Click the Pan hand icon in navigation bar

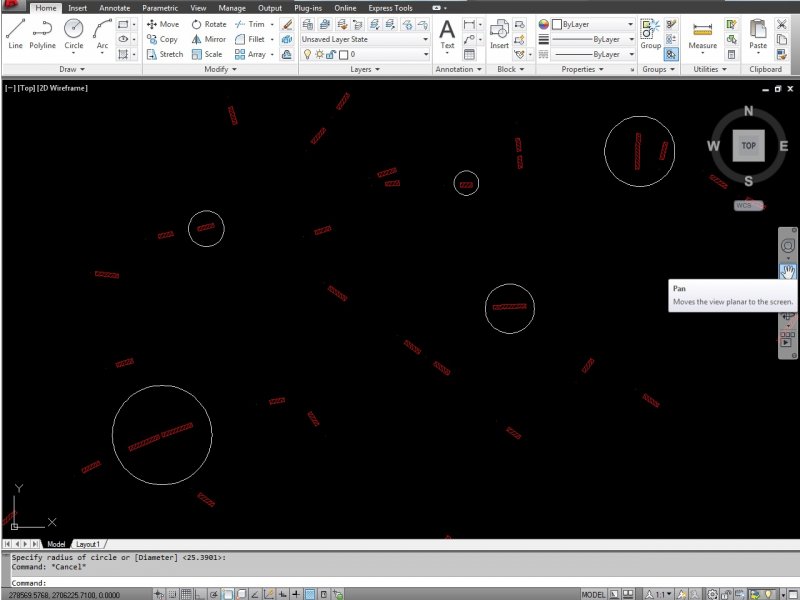[x=788, y=271]
